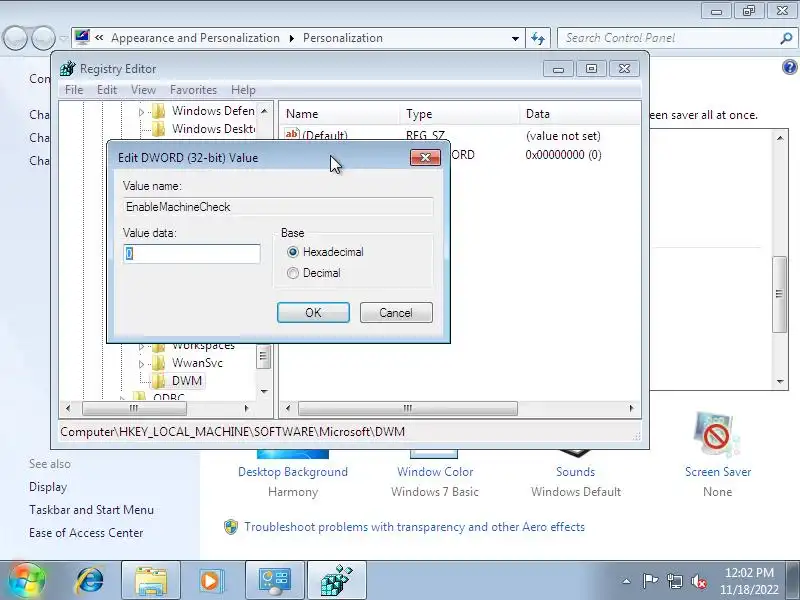
Task: Click the Control Panel help icon
Action: click(789, 67)
